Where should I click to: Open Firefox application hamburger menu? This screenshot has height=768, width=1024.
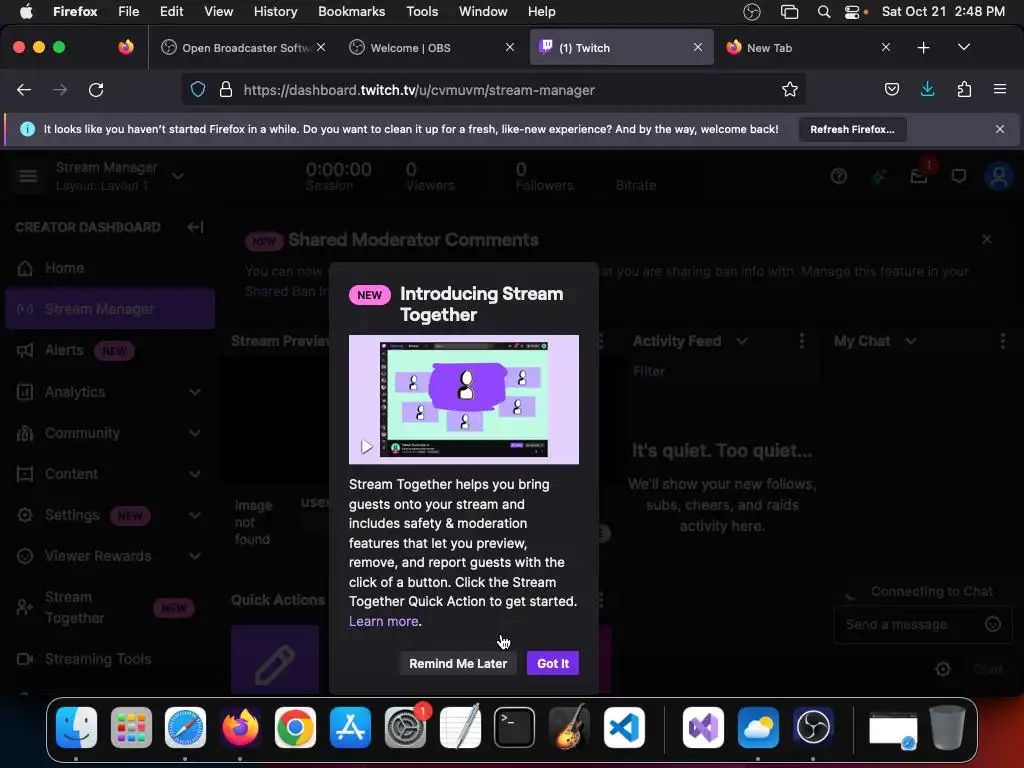pos(999,89)
